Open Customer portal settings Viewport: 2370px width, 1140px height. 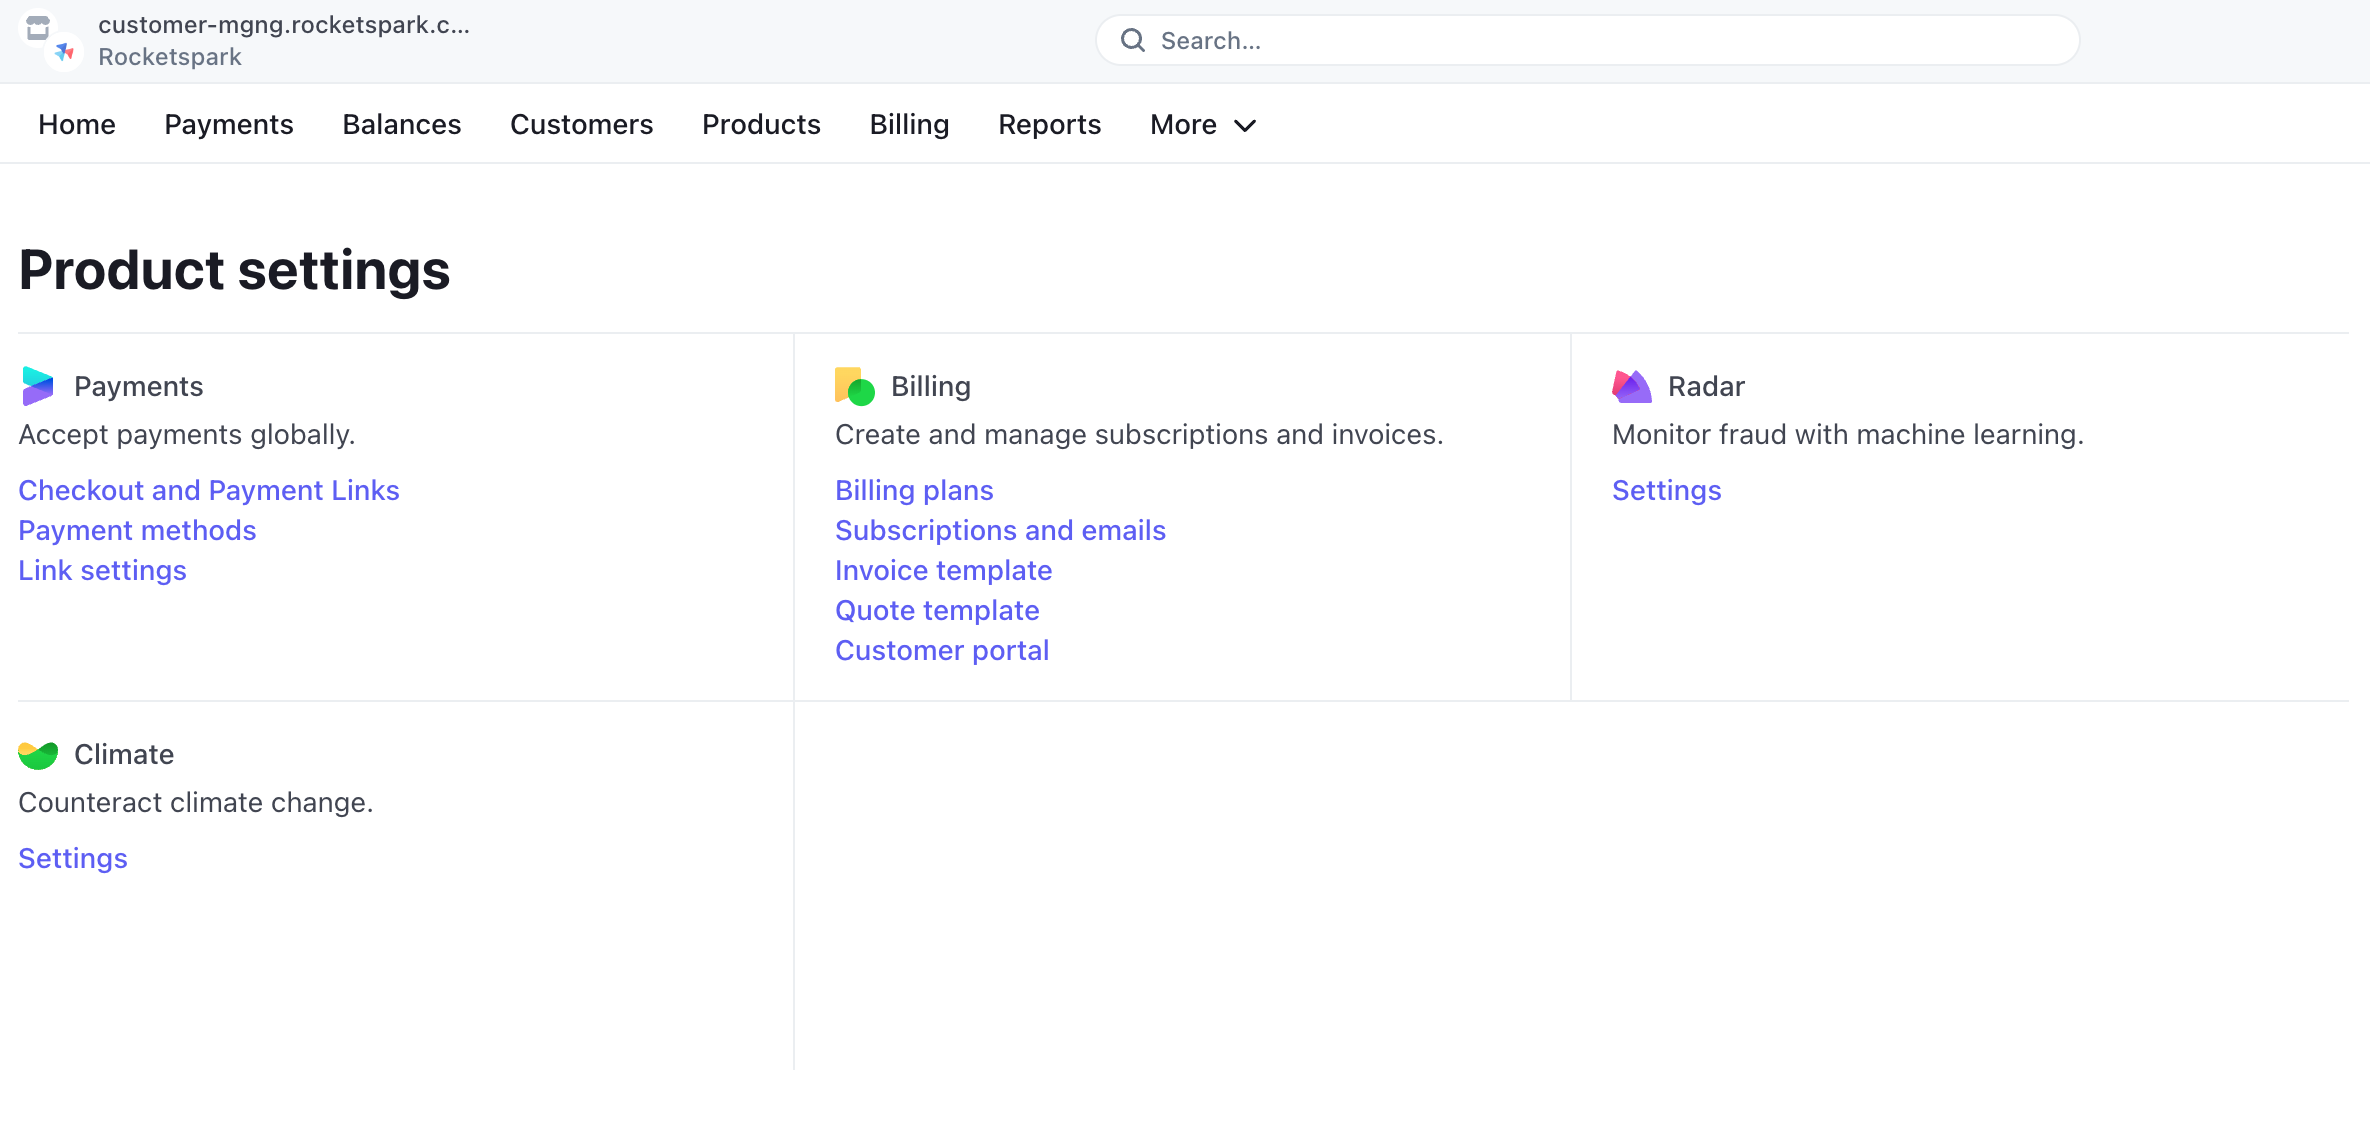(x=941, y=650)
